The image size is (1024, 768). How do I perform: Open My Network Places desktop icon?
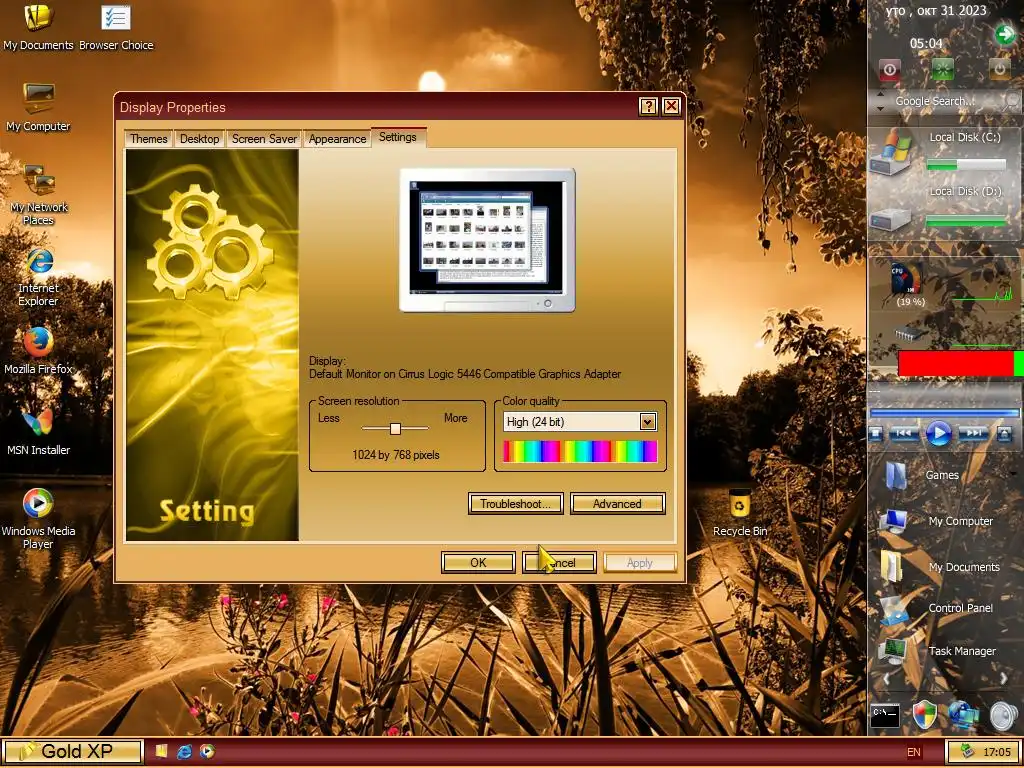(38, 195)
